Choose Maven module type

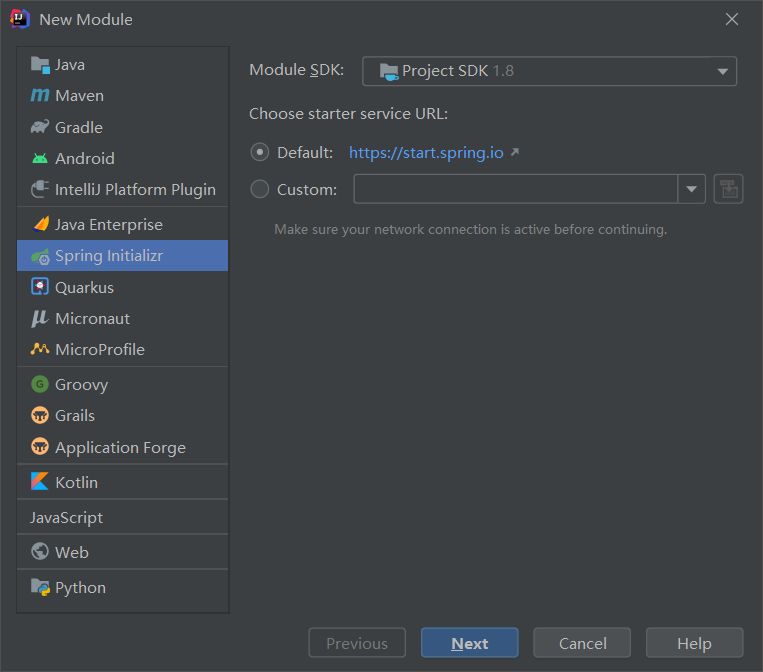click(x=123, y=96)
